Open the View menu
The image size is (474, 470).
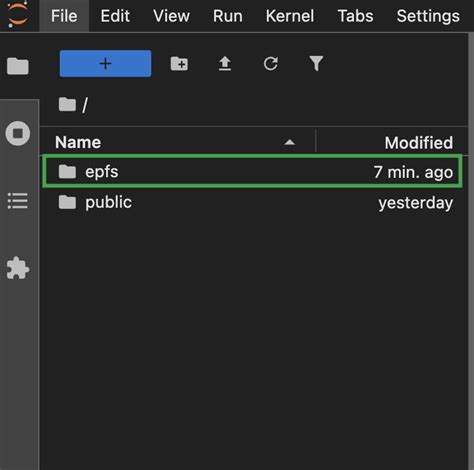172,16
